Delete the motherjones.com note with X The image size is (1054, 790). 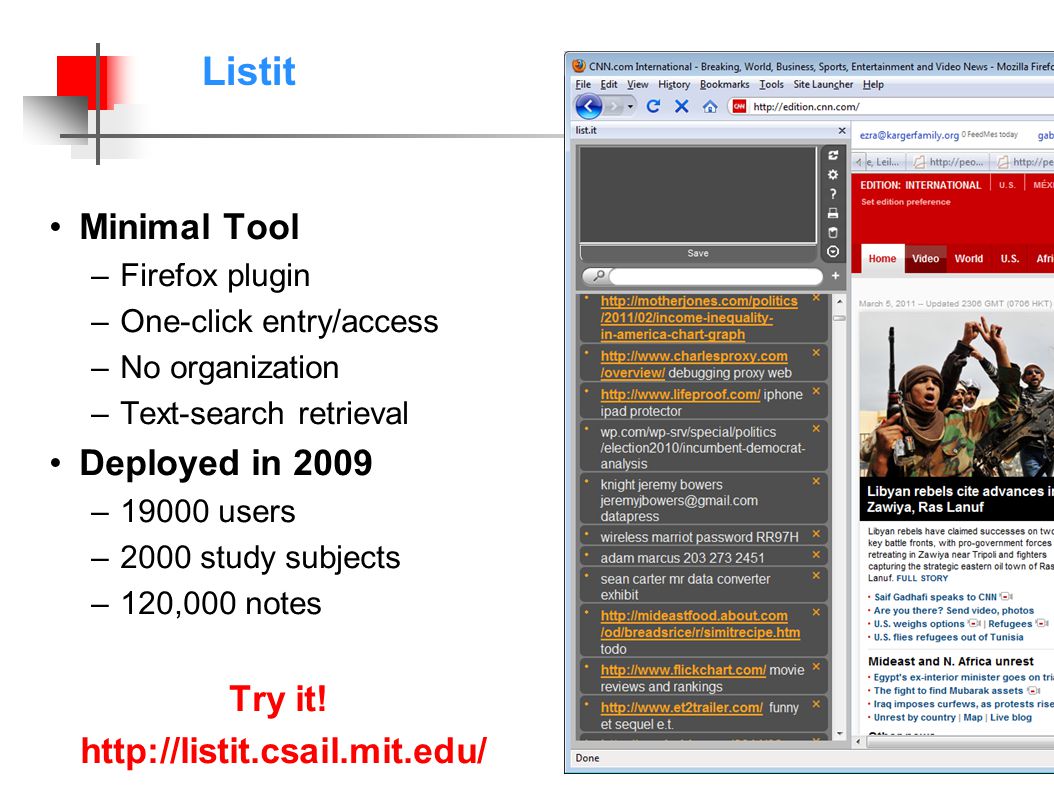(816, 297)
